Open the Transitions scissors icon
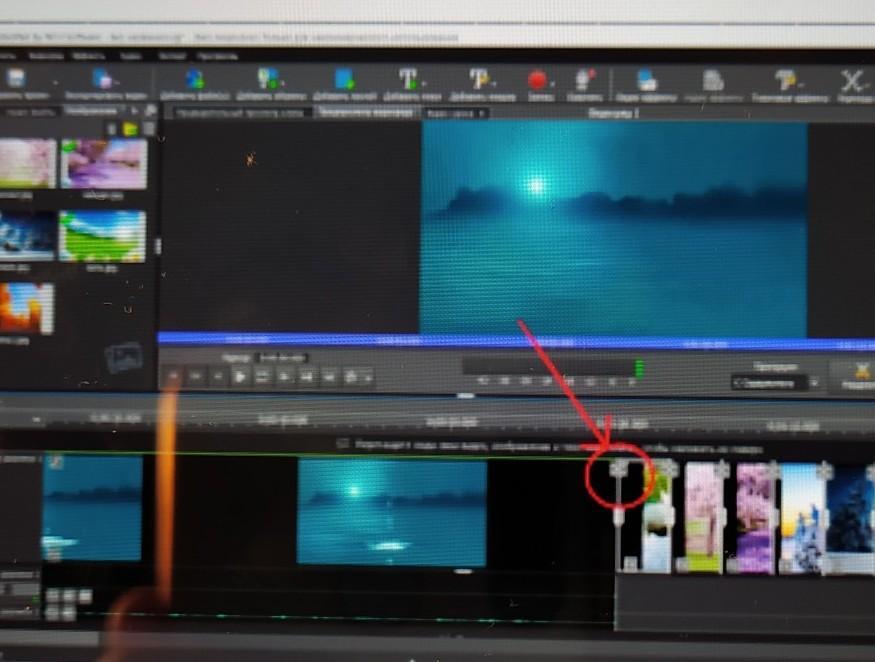Viewport: 875px width, 662px height. coord(852,82)
